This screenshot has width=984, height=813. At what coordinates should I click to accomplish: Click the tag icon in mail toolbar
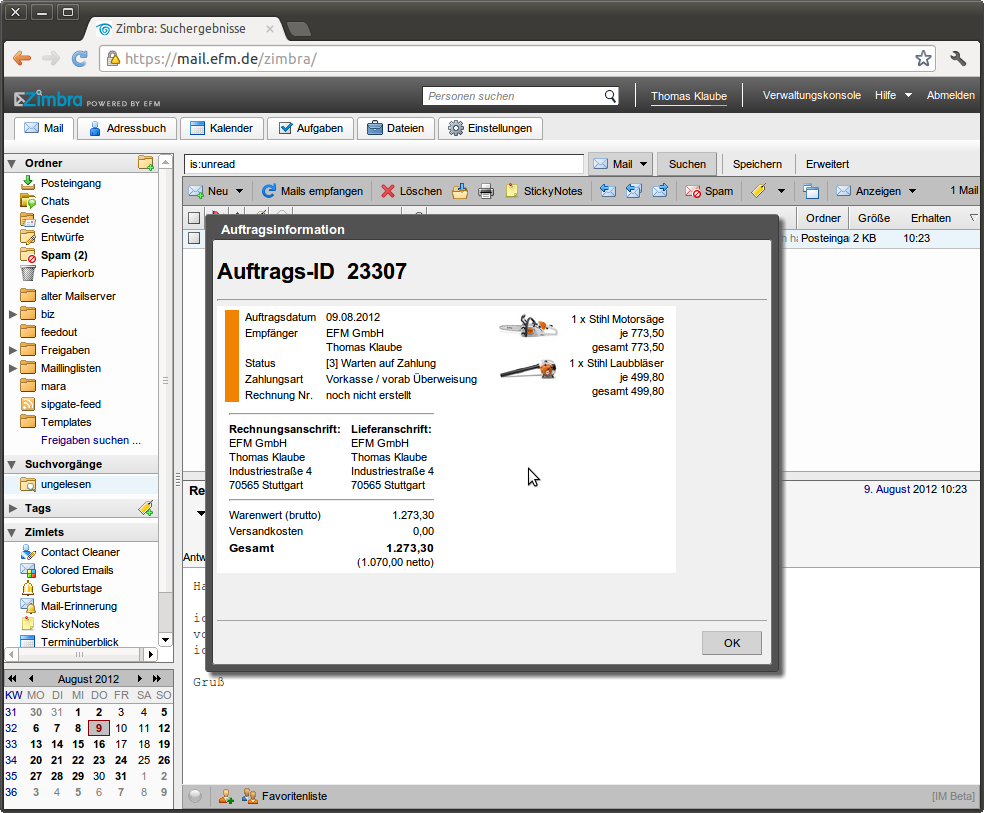coord(759,191)
